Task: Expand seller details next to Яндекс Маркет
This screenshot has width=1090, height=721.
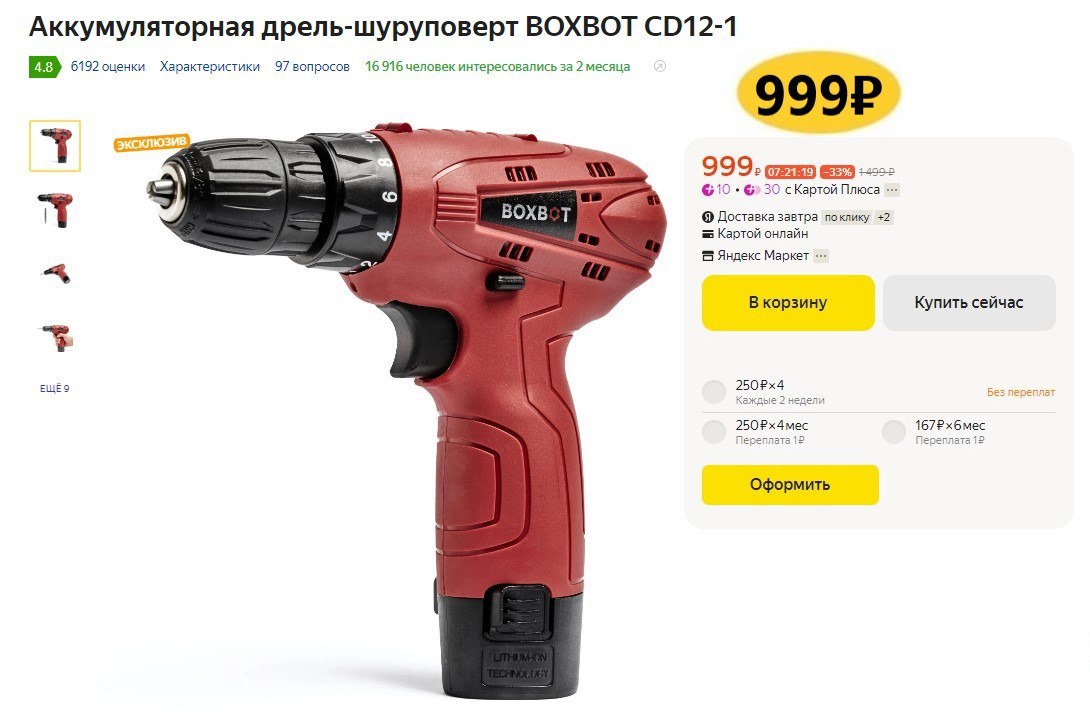Action: [821, 256]
